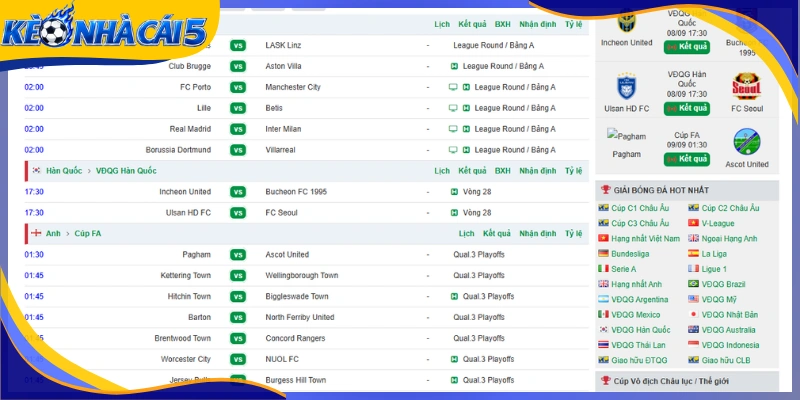Open Lịch tab in Hàn Quốc league header
This screenshot has height=400, width=800.
(x=442, y=170)
